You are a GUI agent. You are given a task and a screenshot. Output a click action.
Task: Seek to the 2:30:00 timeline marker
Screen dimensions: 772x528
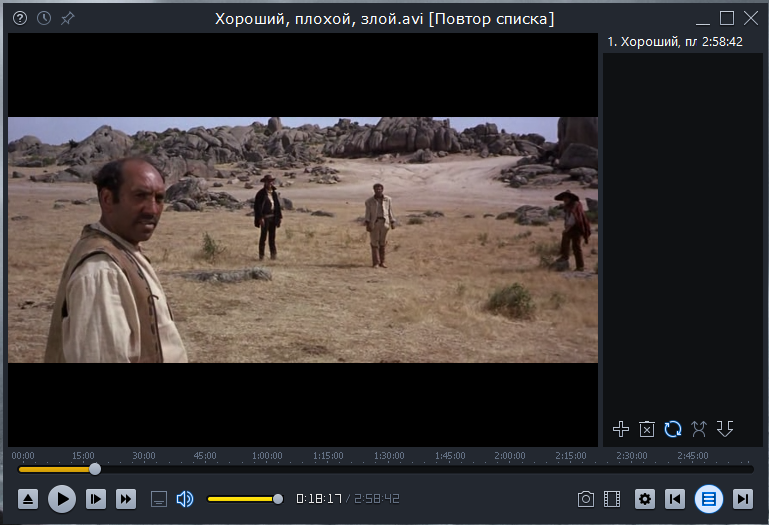tap(632, 456)
